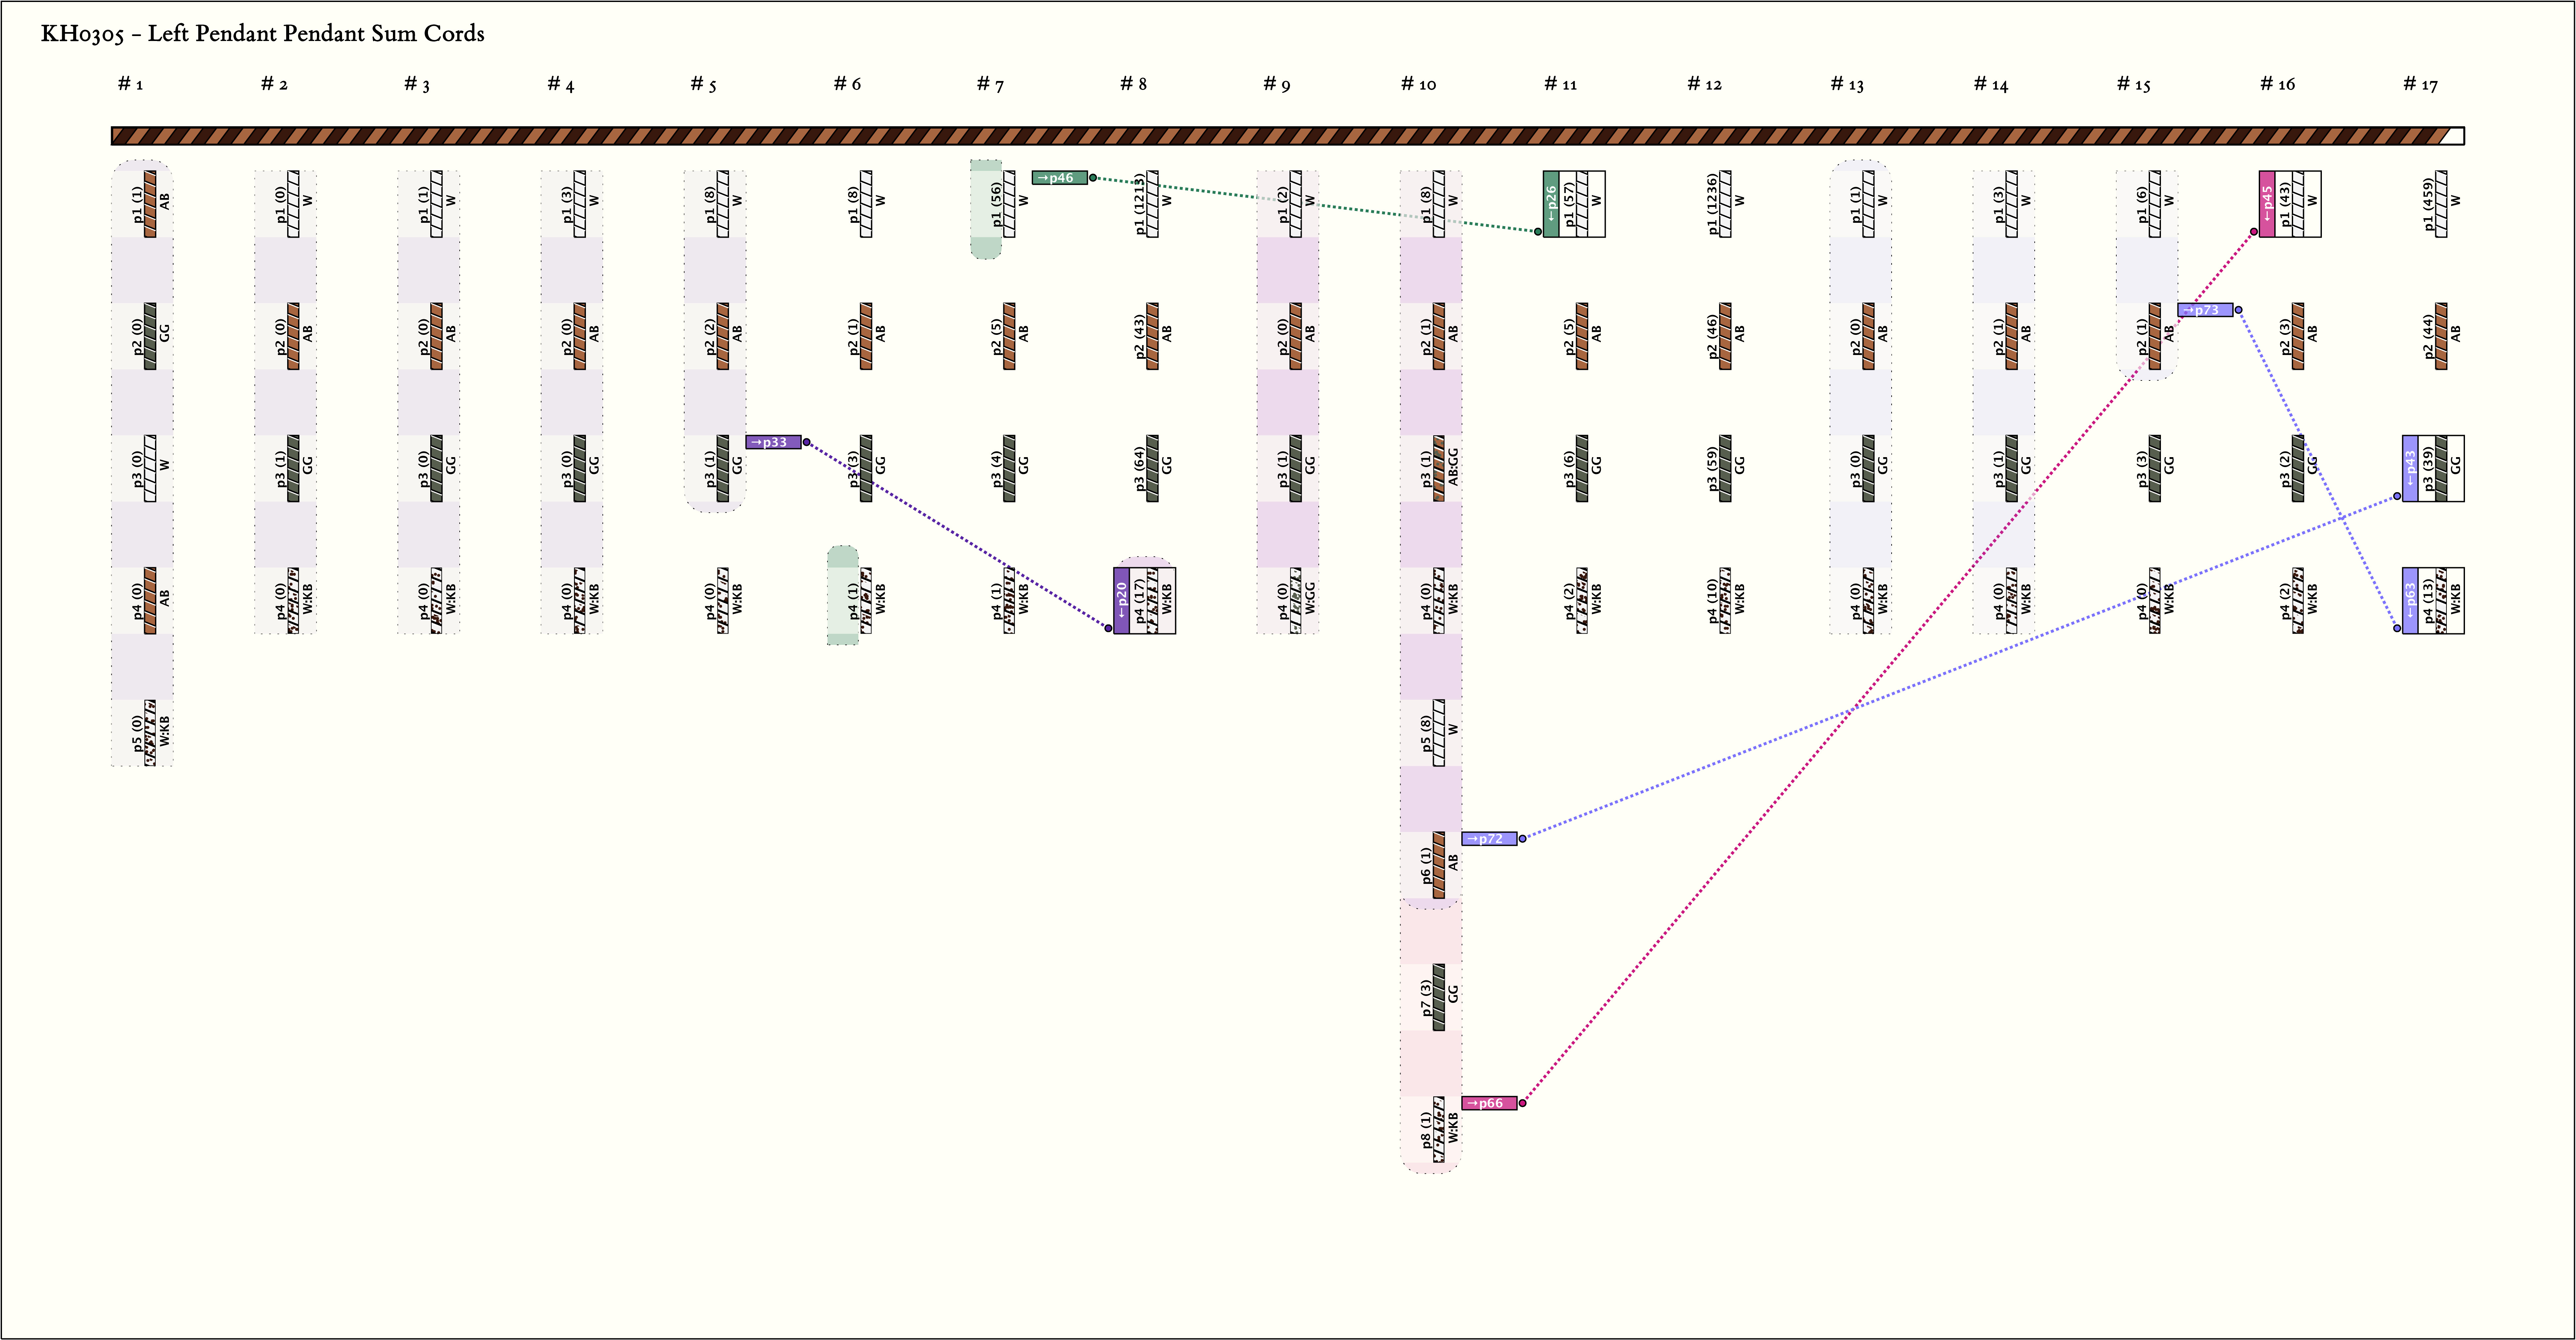Select the p1 (459) cord in group 17
Screen dimensions: 2576x1340
[x=2441, y=204]
